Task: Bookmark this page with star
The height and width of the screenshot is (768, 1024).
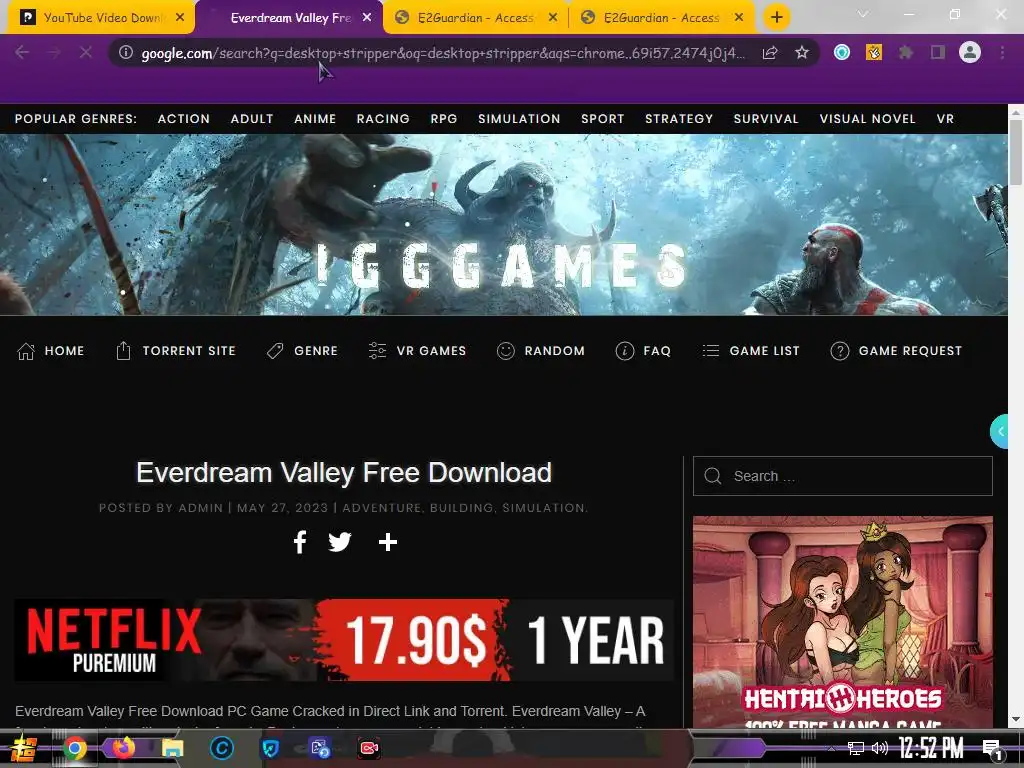Action: tap(802, 52)
